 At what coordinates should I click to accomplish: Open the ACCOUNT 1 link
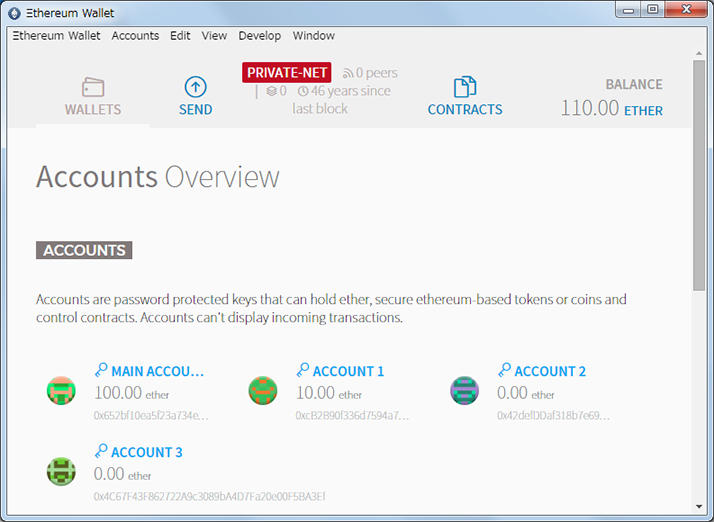348,371
